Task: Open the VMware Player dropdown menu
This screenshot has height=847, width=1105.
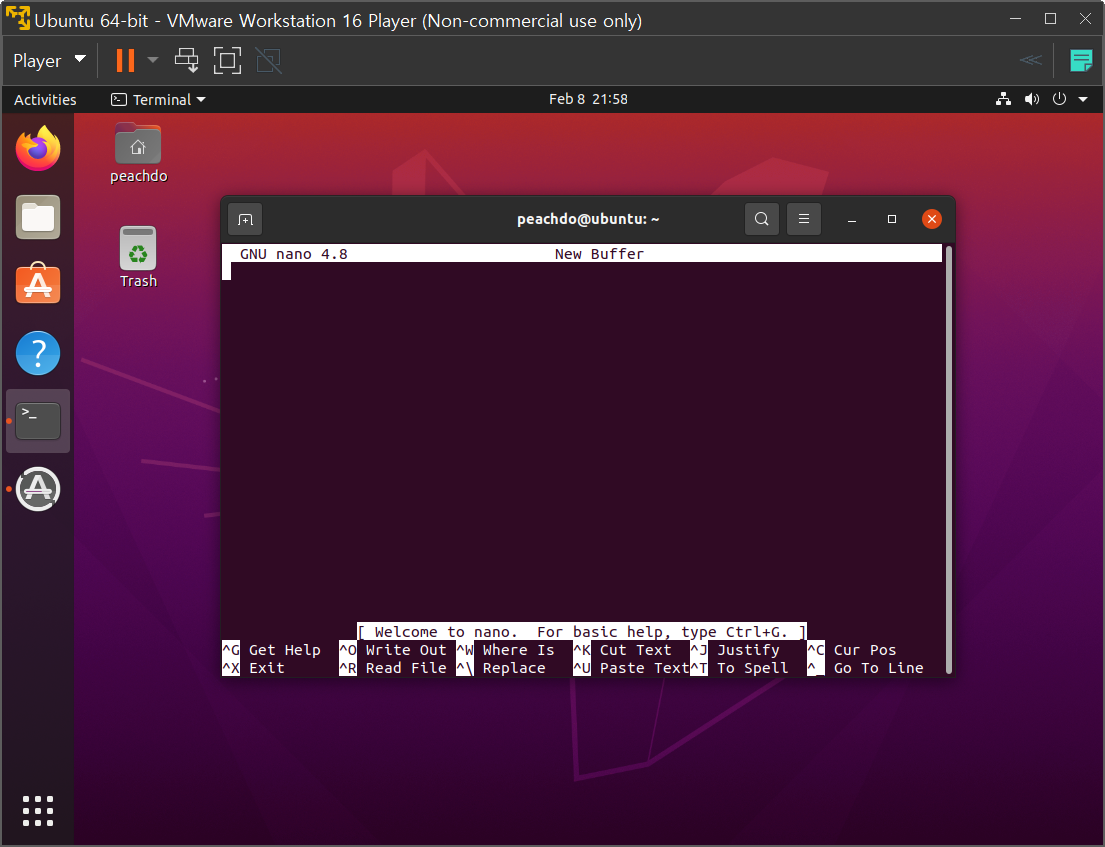Action: (49, 61)
